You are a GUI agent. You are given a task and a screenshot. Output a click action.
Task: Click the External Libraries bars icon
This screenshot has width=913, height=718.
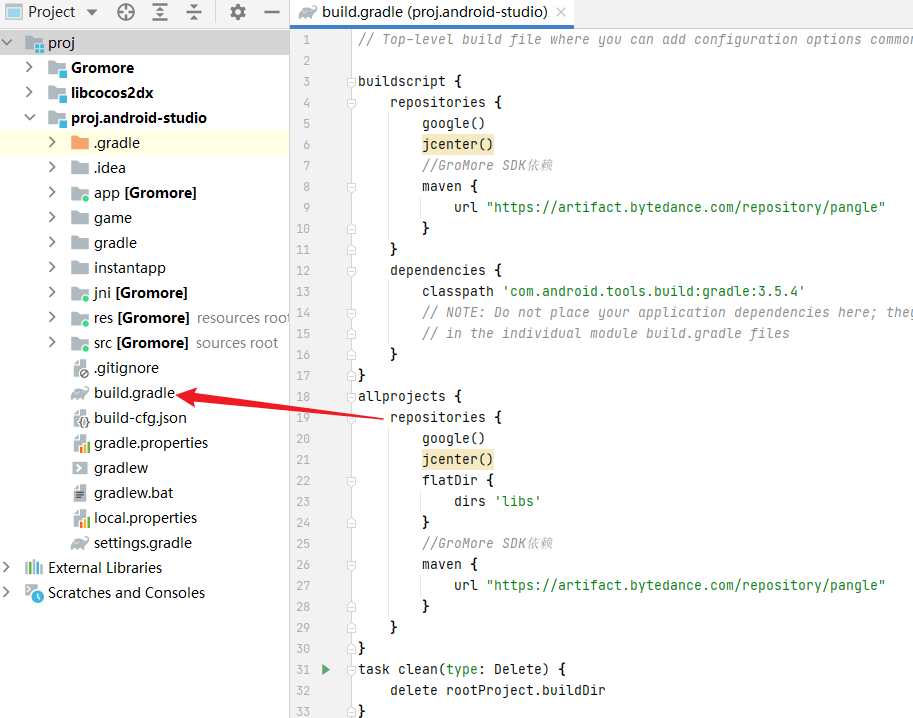coord(34,568)
